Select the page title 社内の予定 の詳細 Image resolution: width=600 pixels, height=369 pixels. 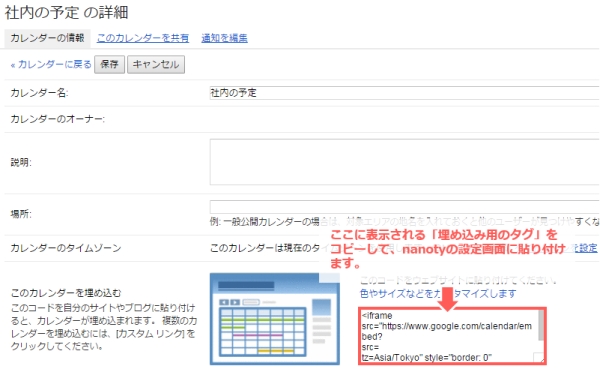(x=67, y=13)
